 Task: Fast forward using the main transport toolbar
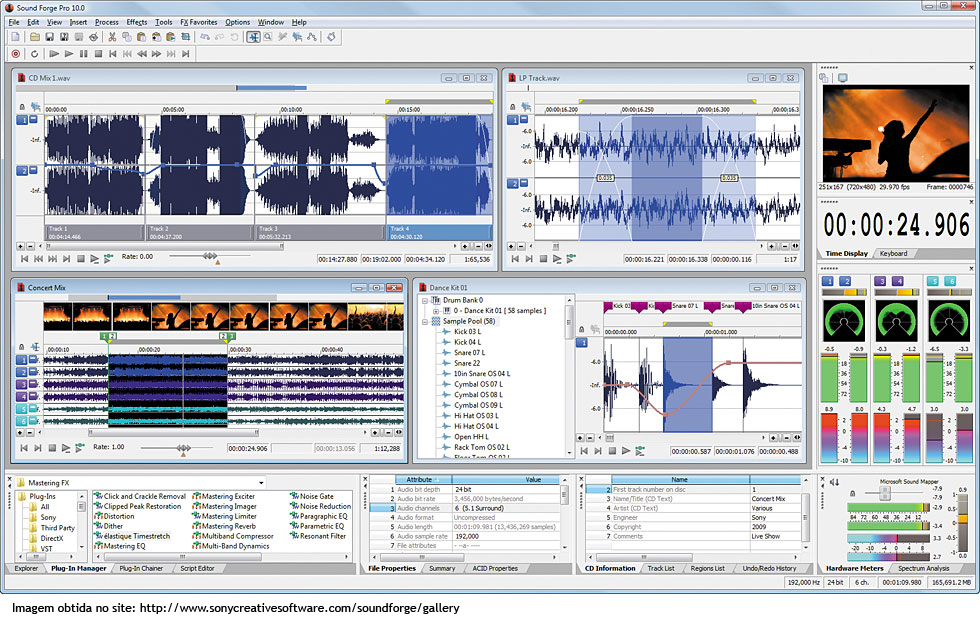click(156, 54)
